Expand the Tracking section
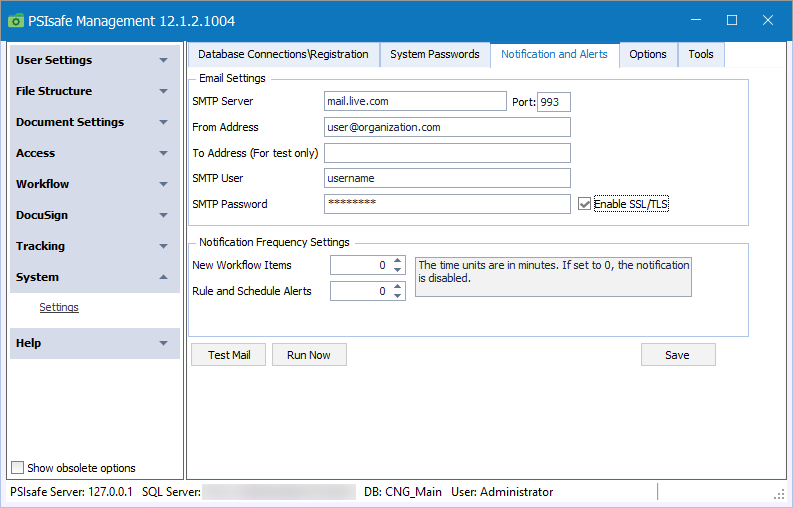This screenshot has height=508, width=793. click(95, 246)
